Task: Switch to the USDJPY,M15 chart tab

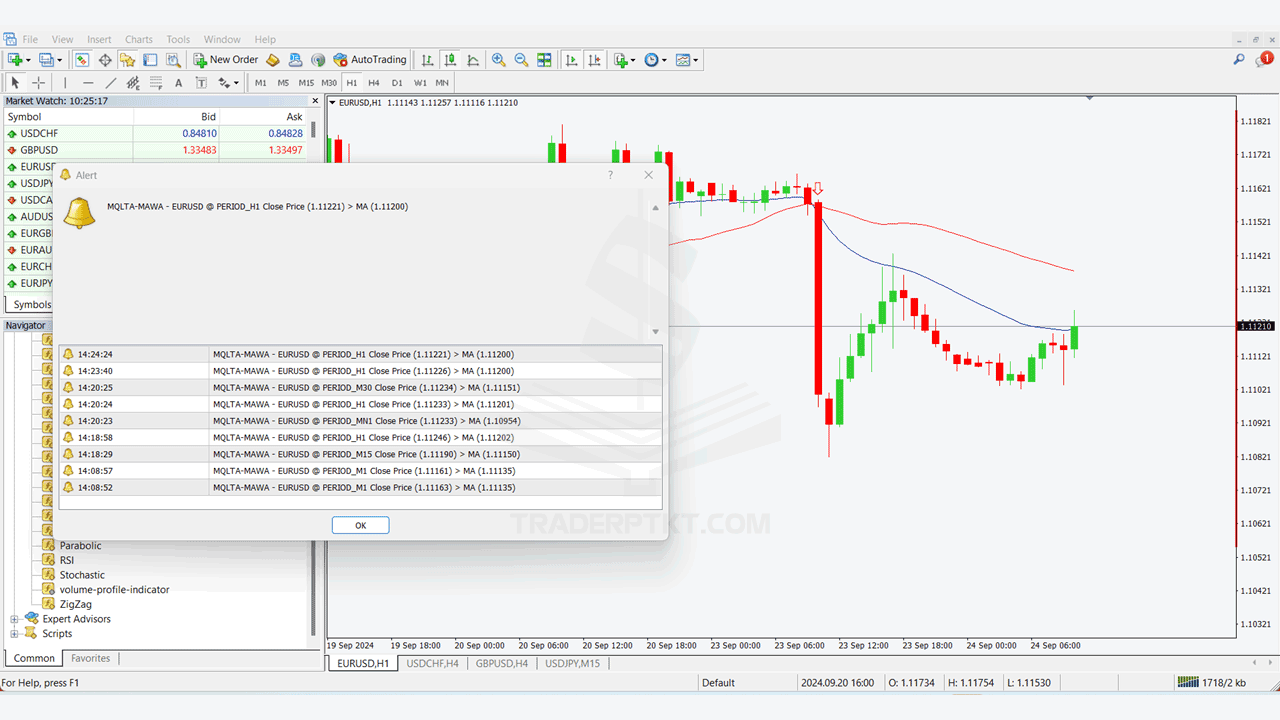Action: pos(573,663)
